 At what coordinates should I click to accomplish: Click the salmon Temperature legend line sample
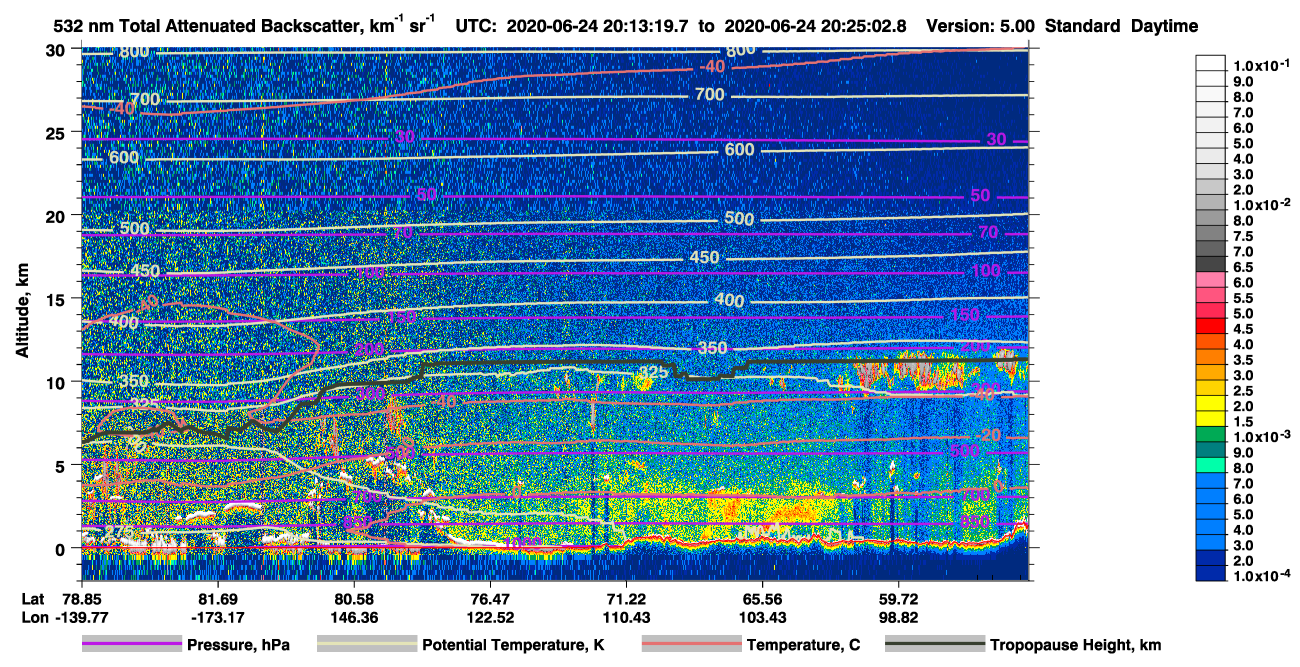690,645
